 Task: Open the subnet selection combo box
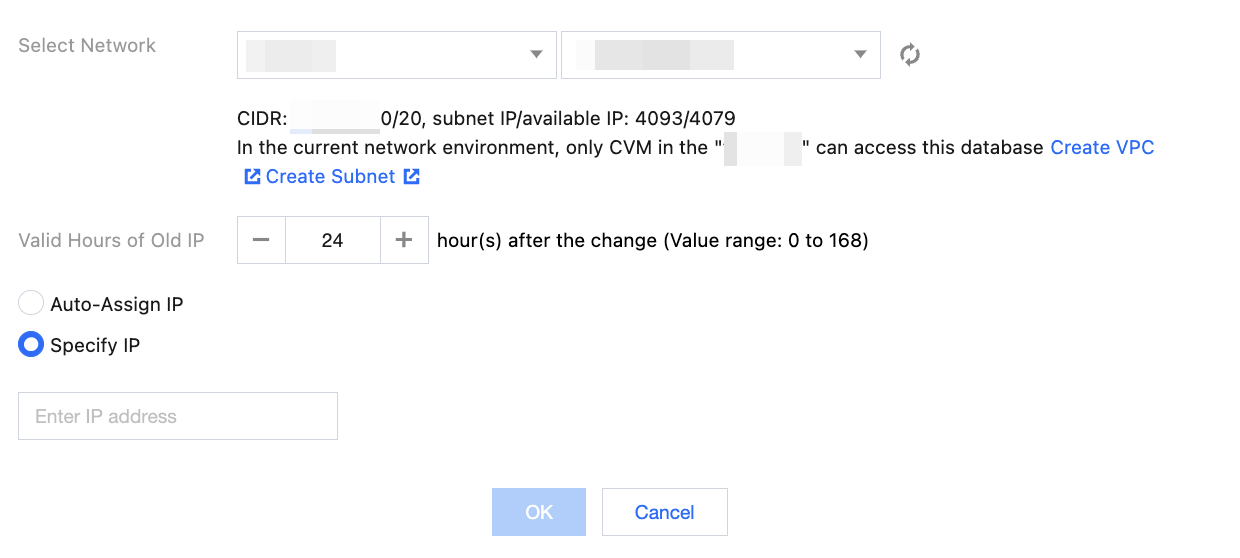pyautogui.click(x=721, y=54)
